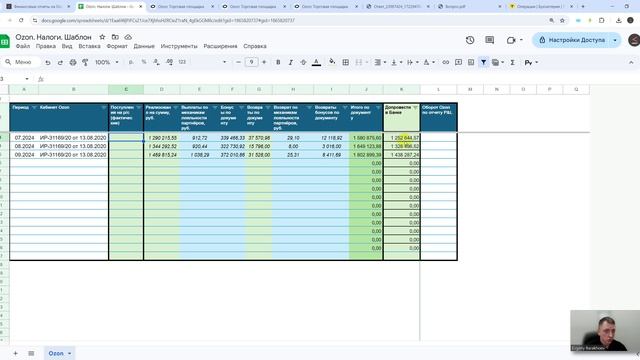Open the Данные menu
640x360 pixels.
click(x=144, y=46)
